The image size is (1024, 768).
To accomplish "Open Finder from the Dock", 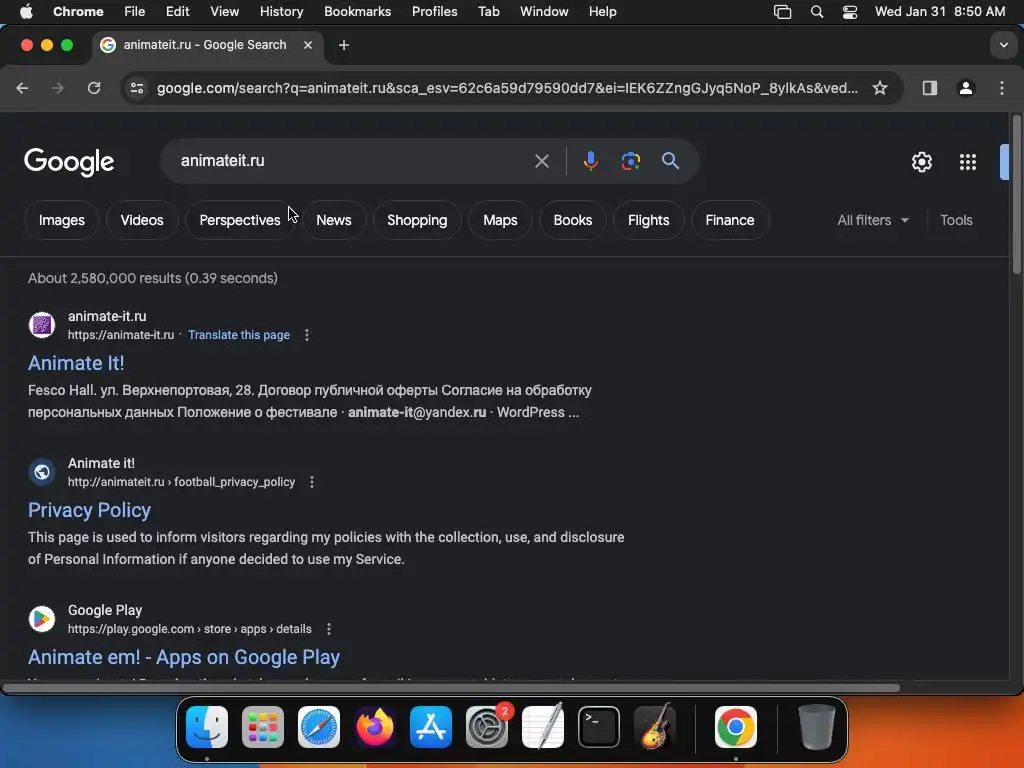I will pyautogui.click(x=207, y=727).
